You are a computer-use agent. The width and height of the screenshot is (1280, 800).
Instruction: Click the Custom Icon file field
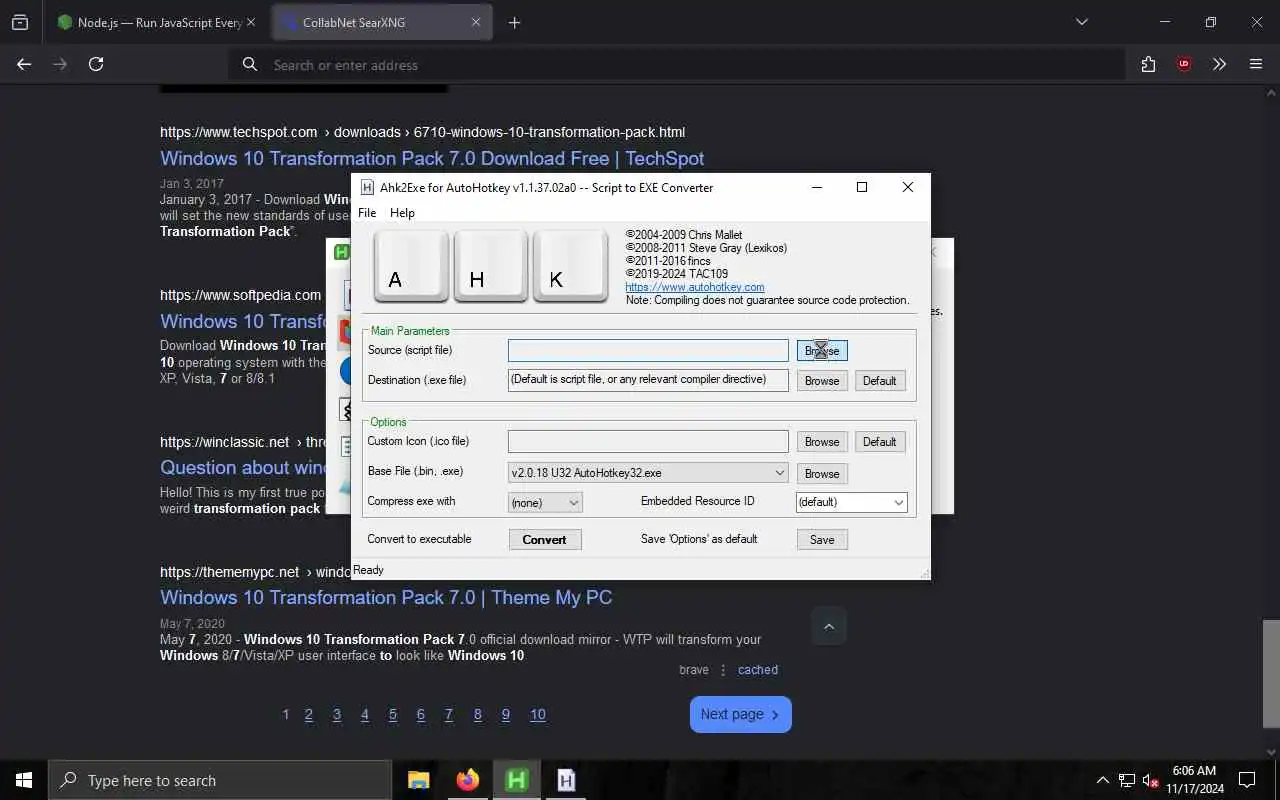click(x=648, y=441)
